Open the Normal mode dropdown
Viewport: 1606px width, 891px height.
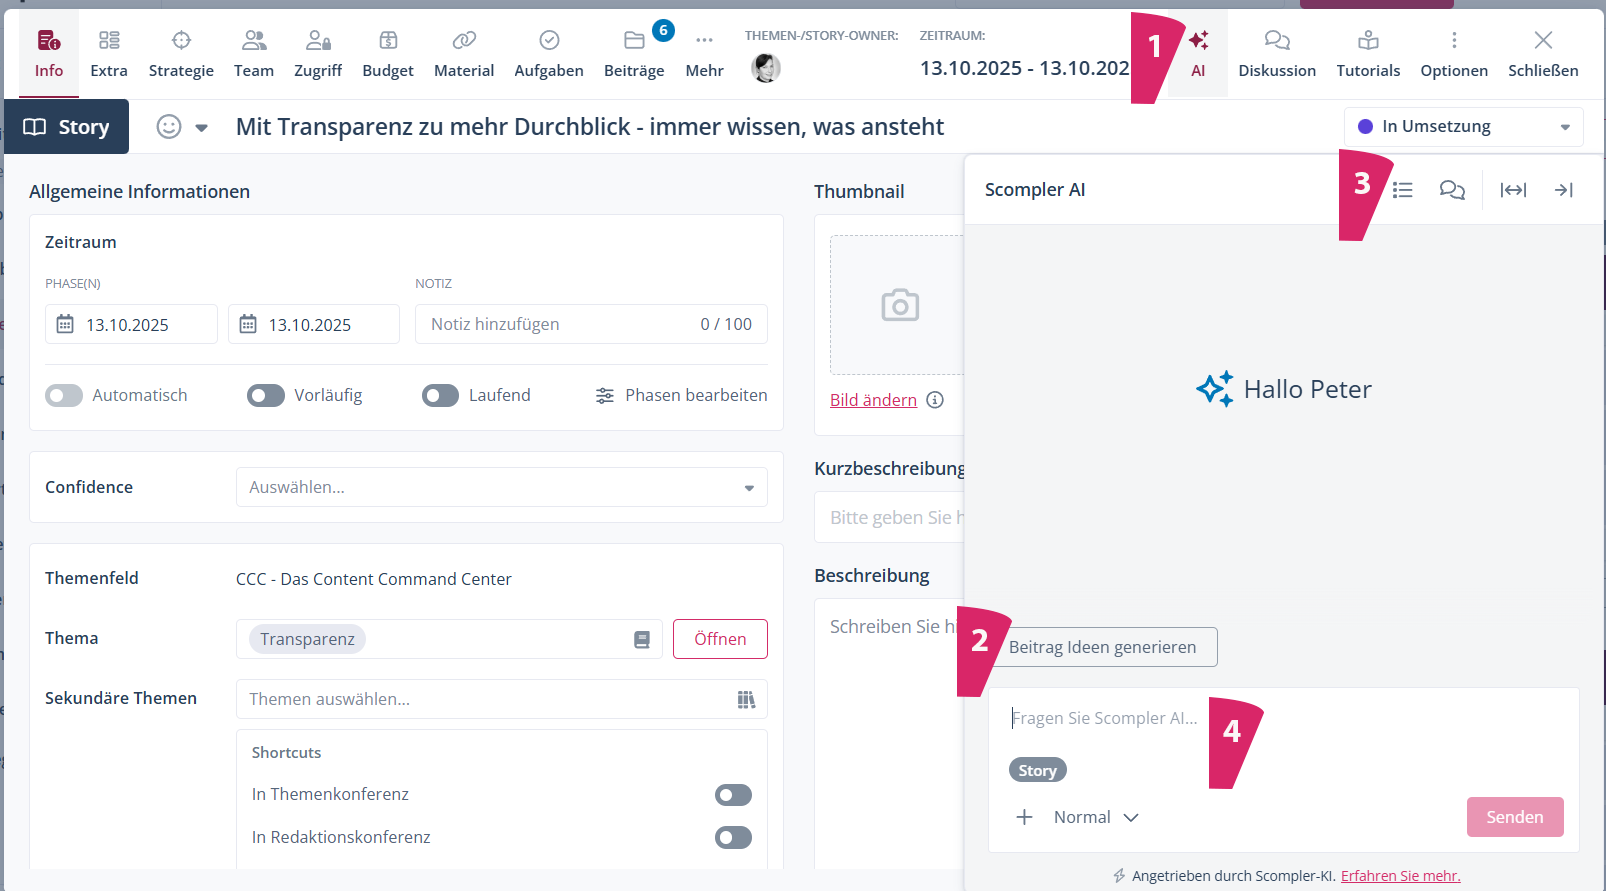[1096, 817]
